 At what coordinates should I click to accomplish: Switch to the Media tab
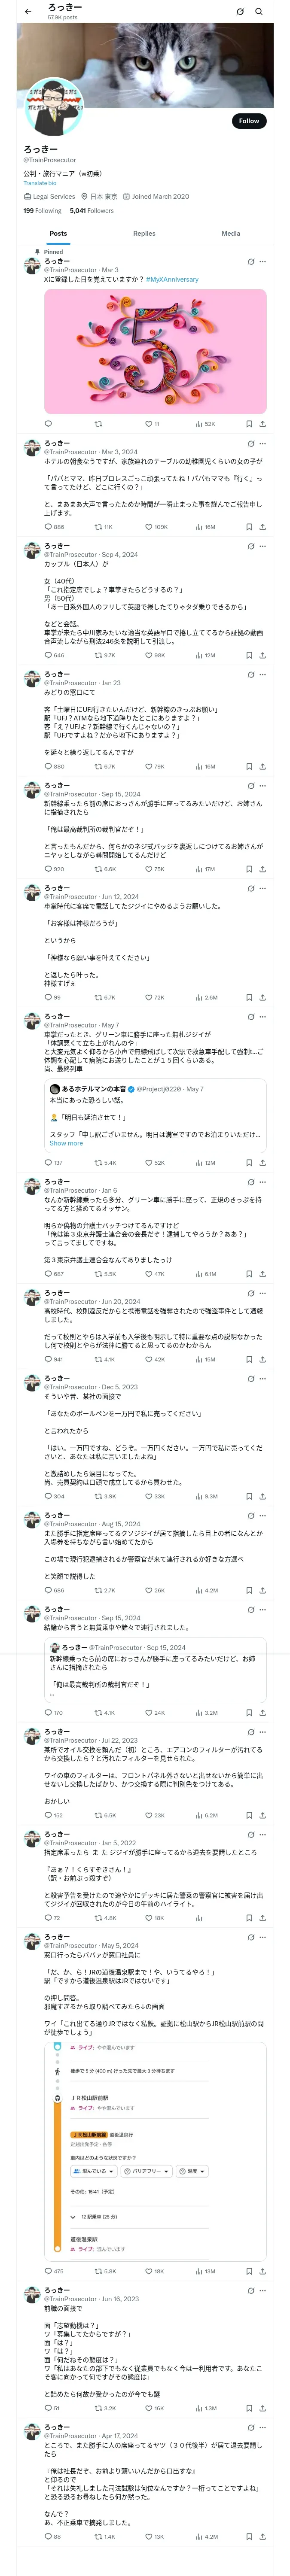231,233
